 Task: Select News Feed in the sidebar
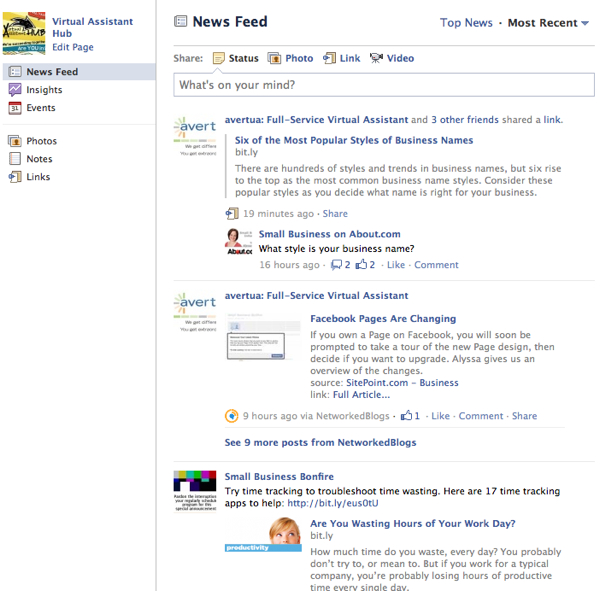tap(52, 72)
